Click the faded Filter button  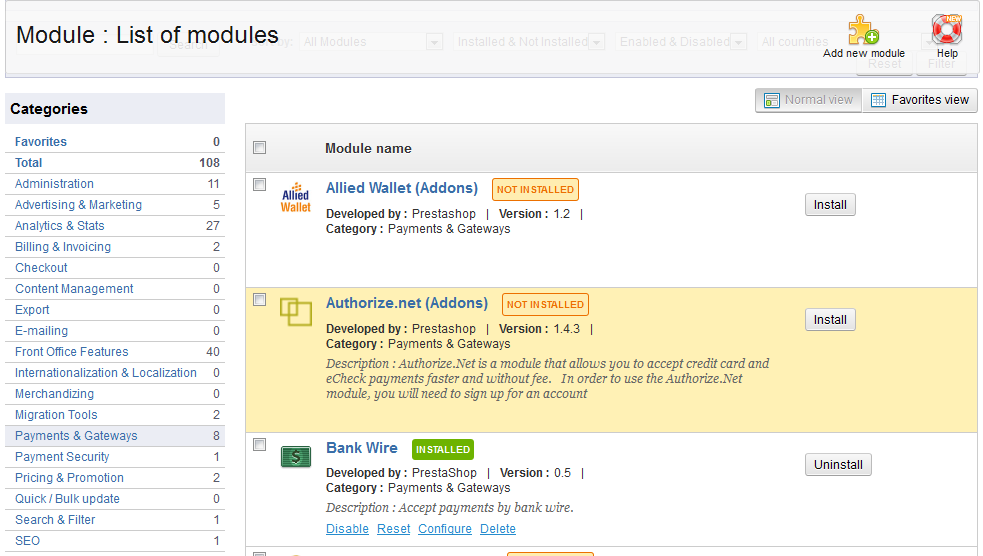coord(941,64)
